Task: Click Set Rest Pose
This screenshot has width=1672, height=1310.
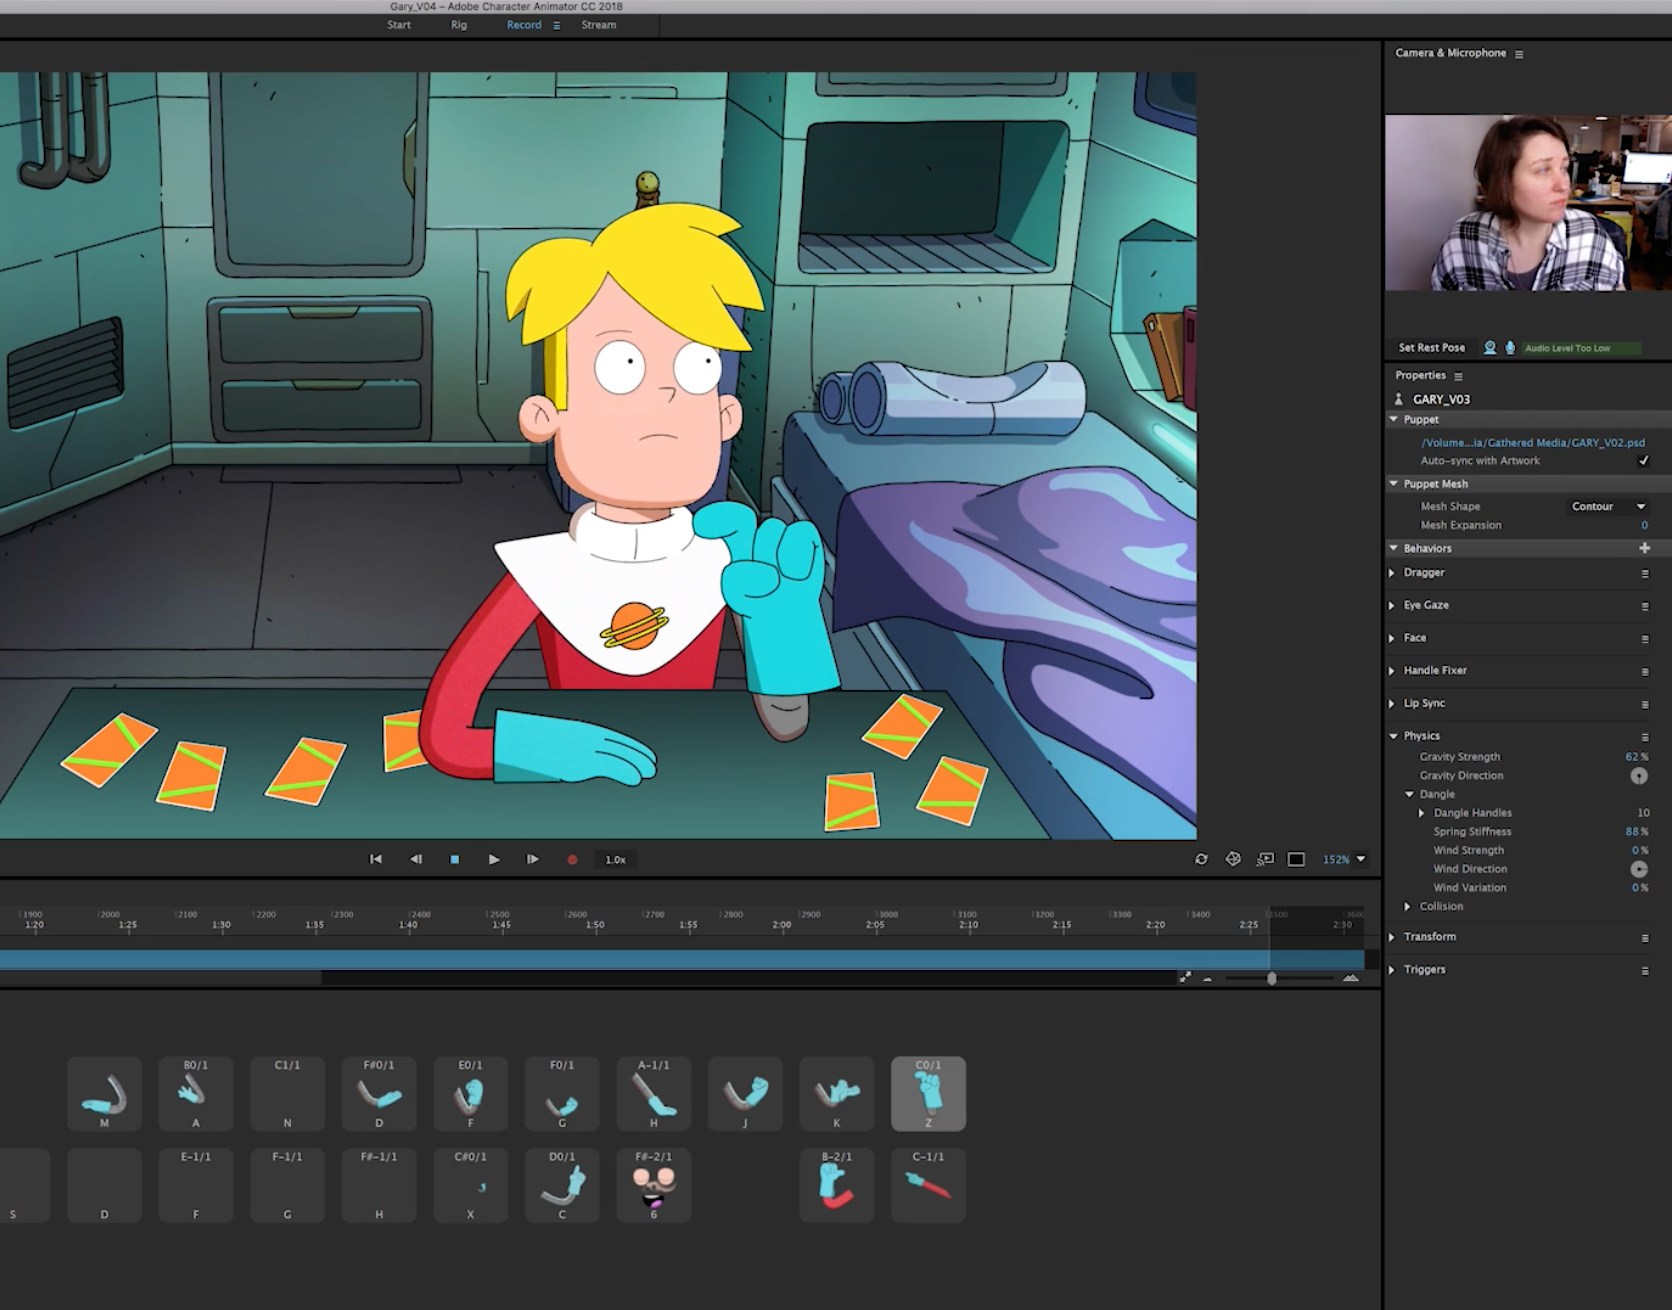Action: [x=1431, y=347]
